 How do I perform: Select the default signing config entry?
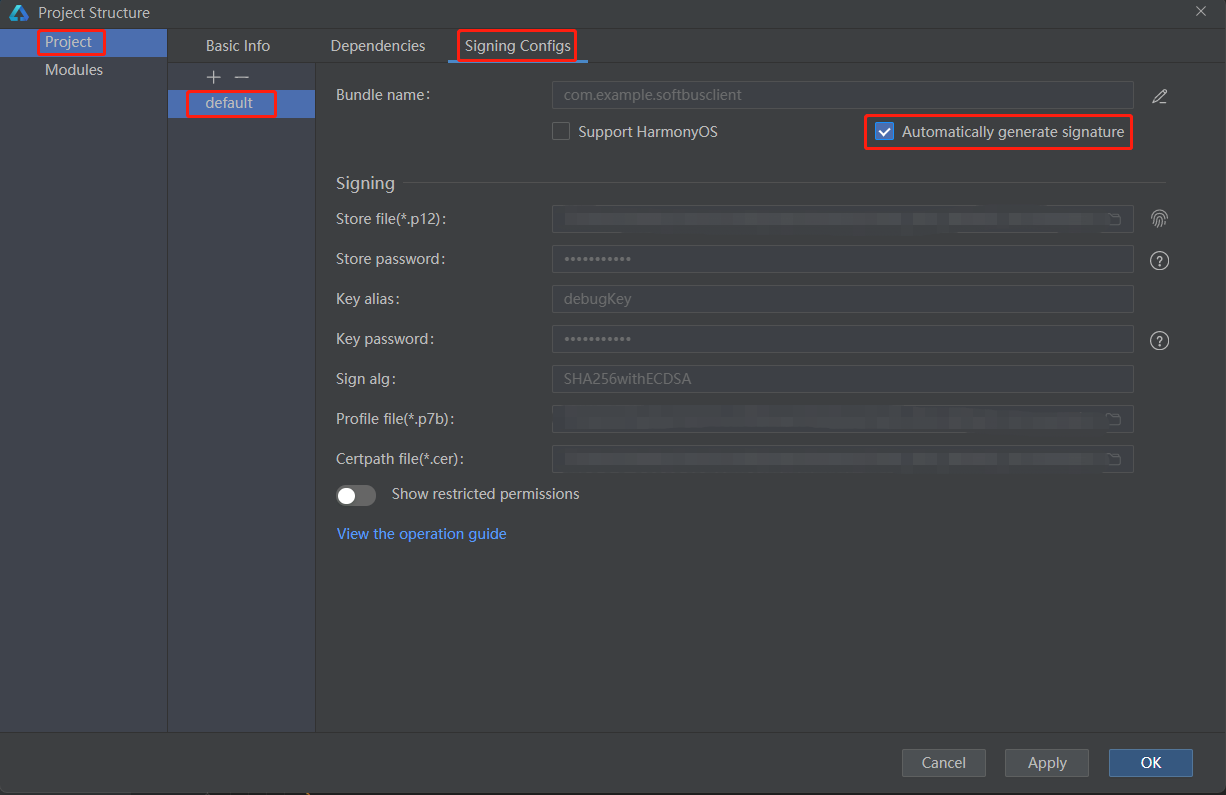pos(229,103)
